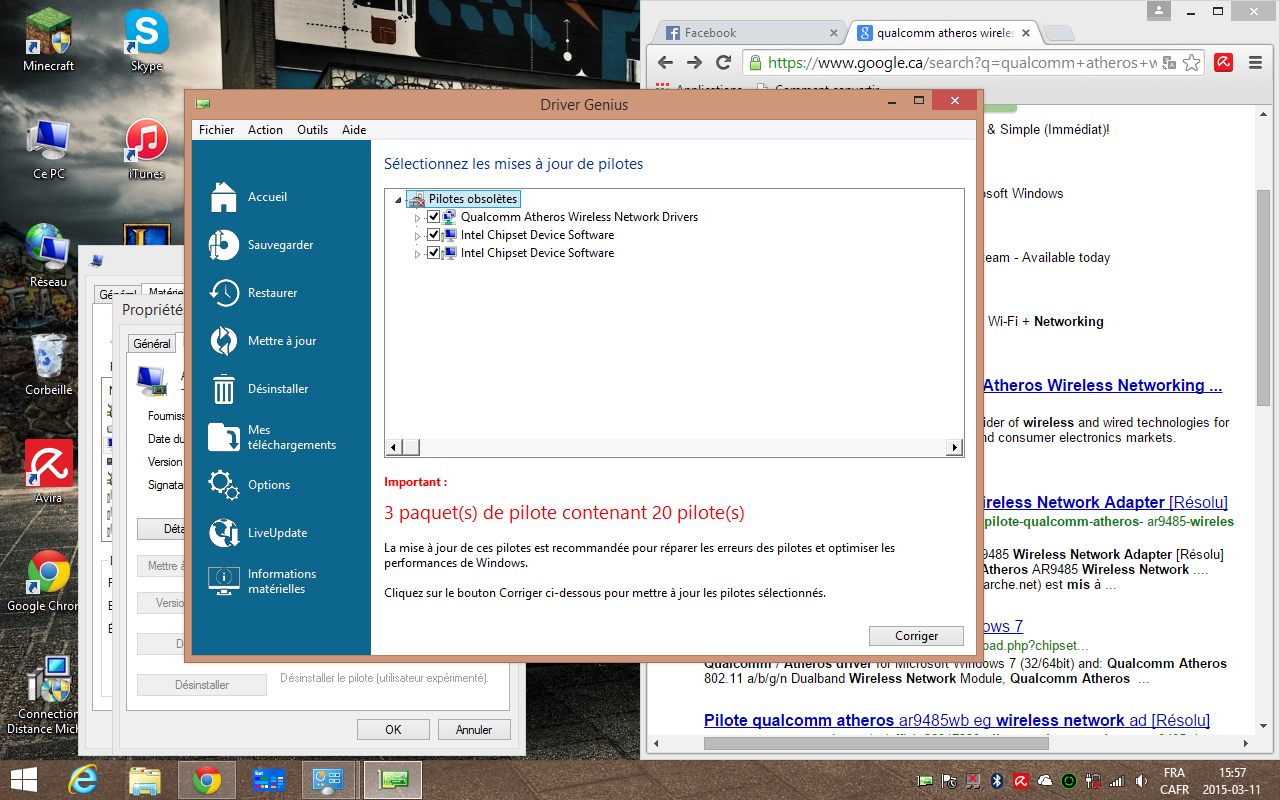Viewport: 1280px width, 800px height.
Task: Click the driver list scroll right arrow
Action: pos(956,448)
